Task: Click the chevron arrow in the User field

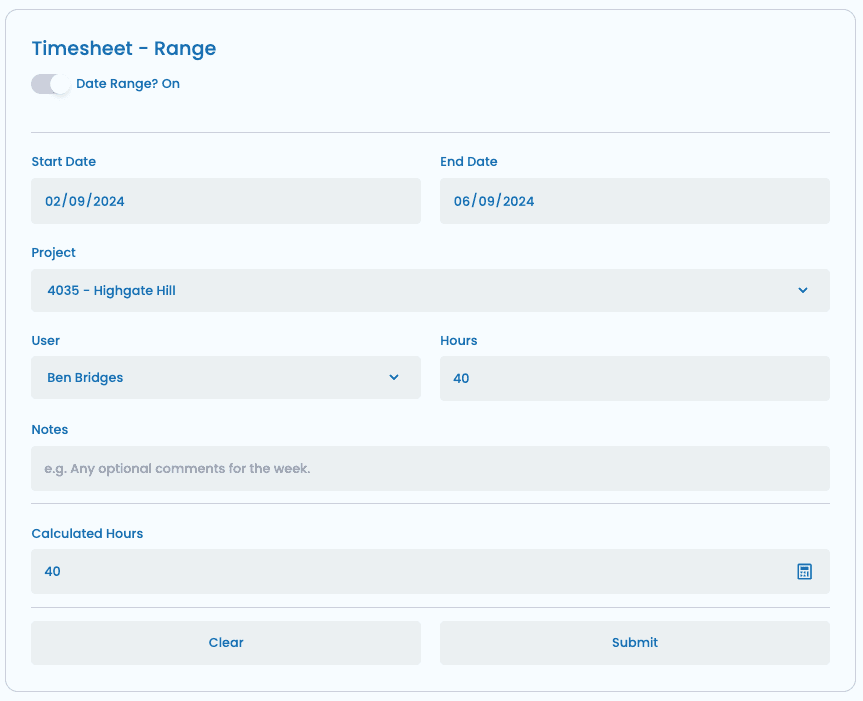Action: [393, 378]
